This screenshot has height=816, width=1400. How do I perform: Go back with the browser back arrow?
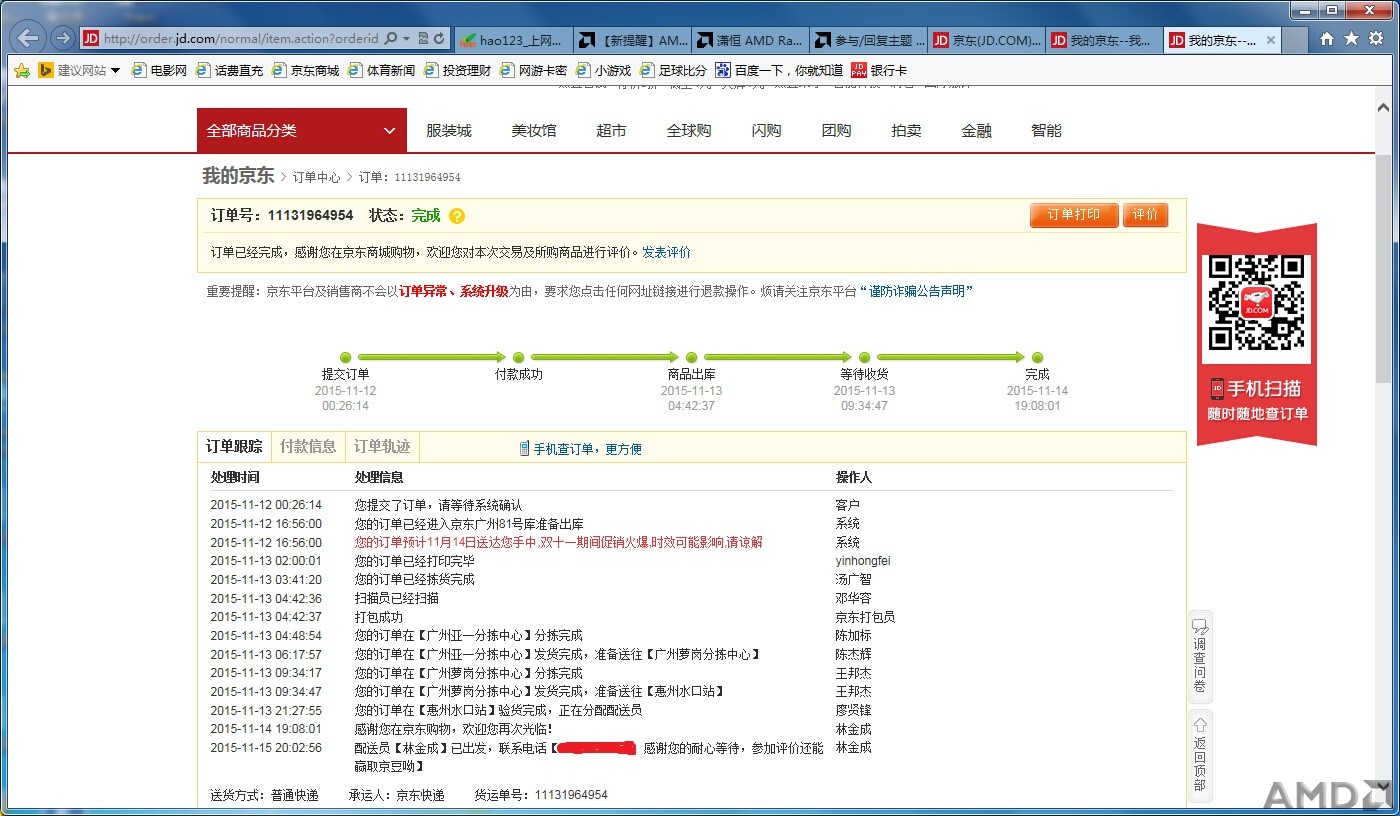coord(27,39)
